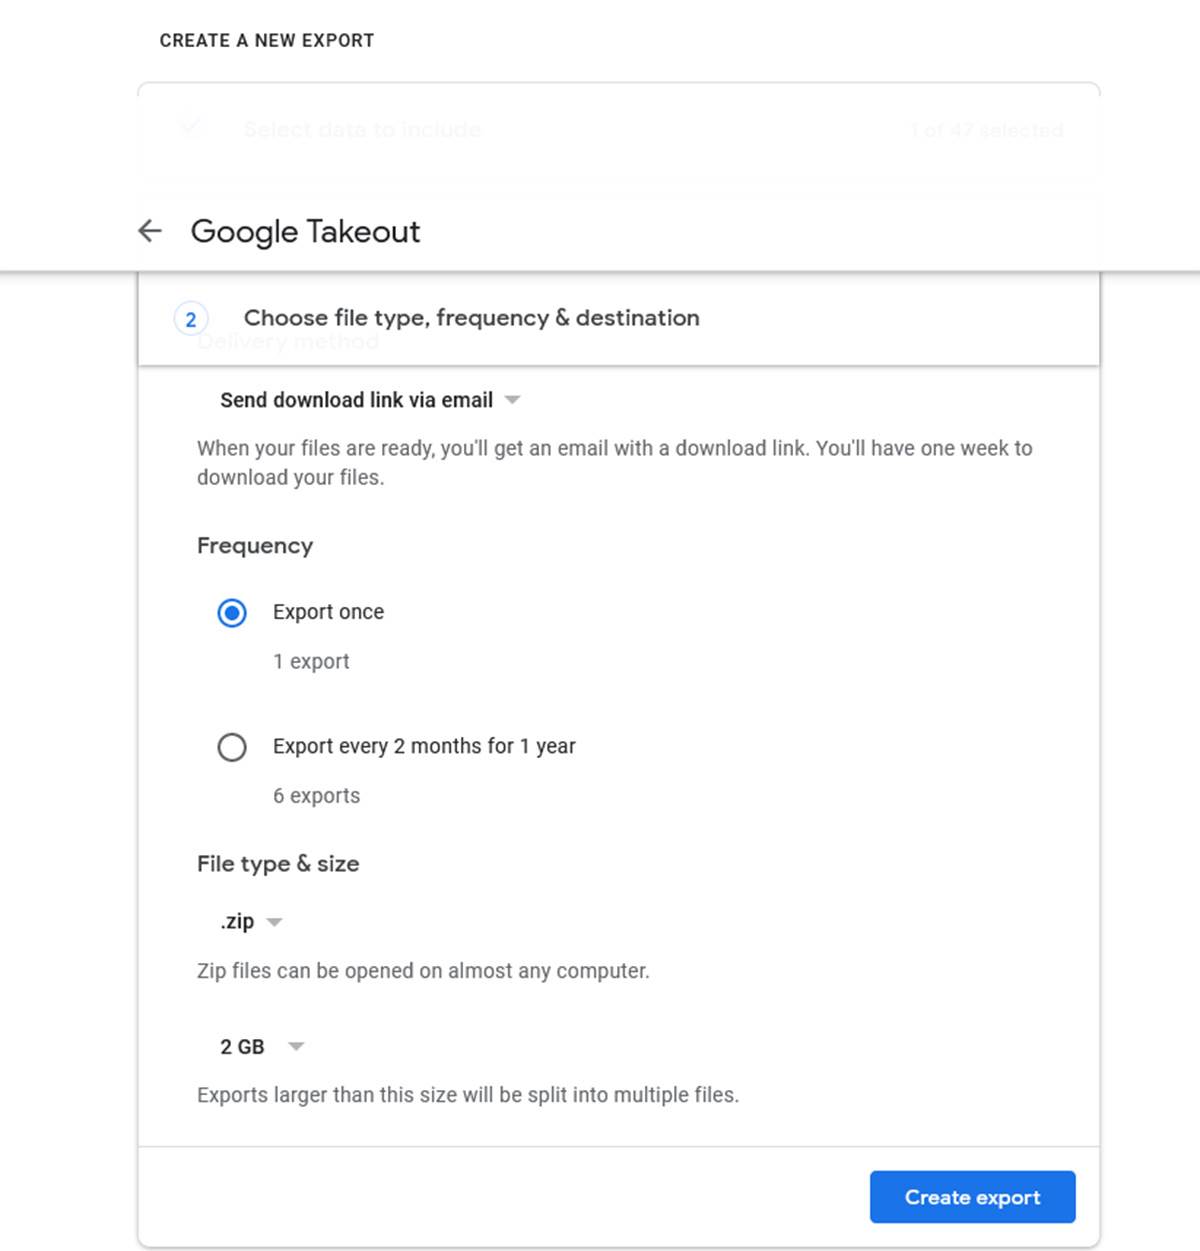Viewport: 1200px width, 1251px height.
Task: Open the file type .zip dropdown
Action: click(236, 921)
